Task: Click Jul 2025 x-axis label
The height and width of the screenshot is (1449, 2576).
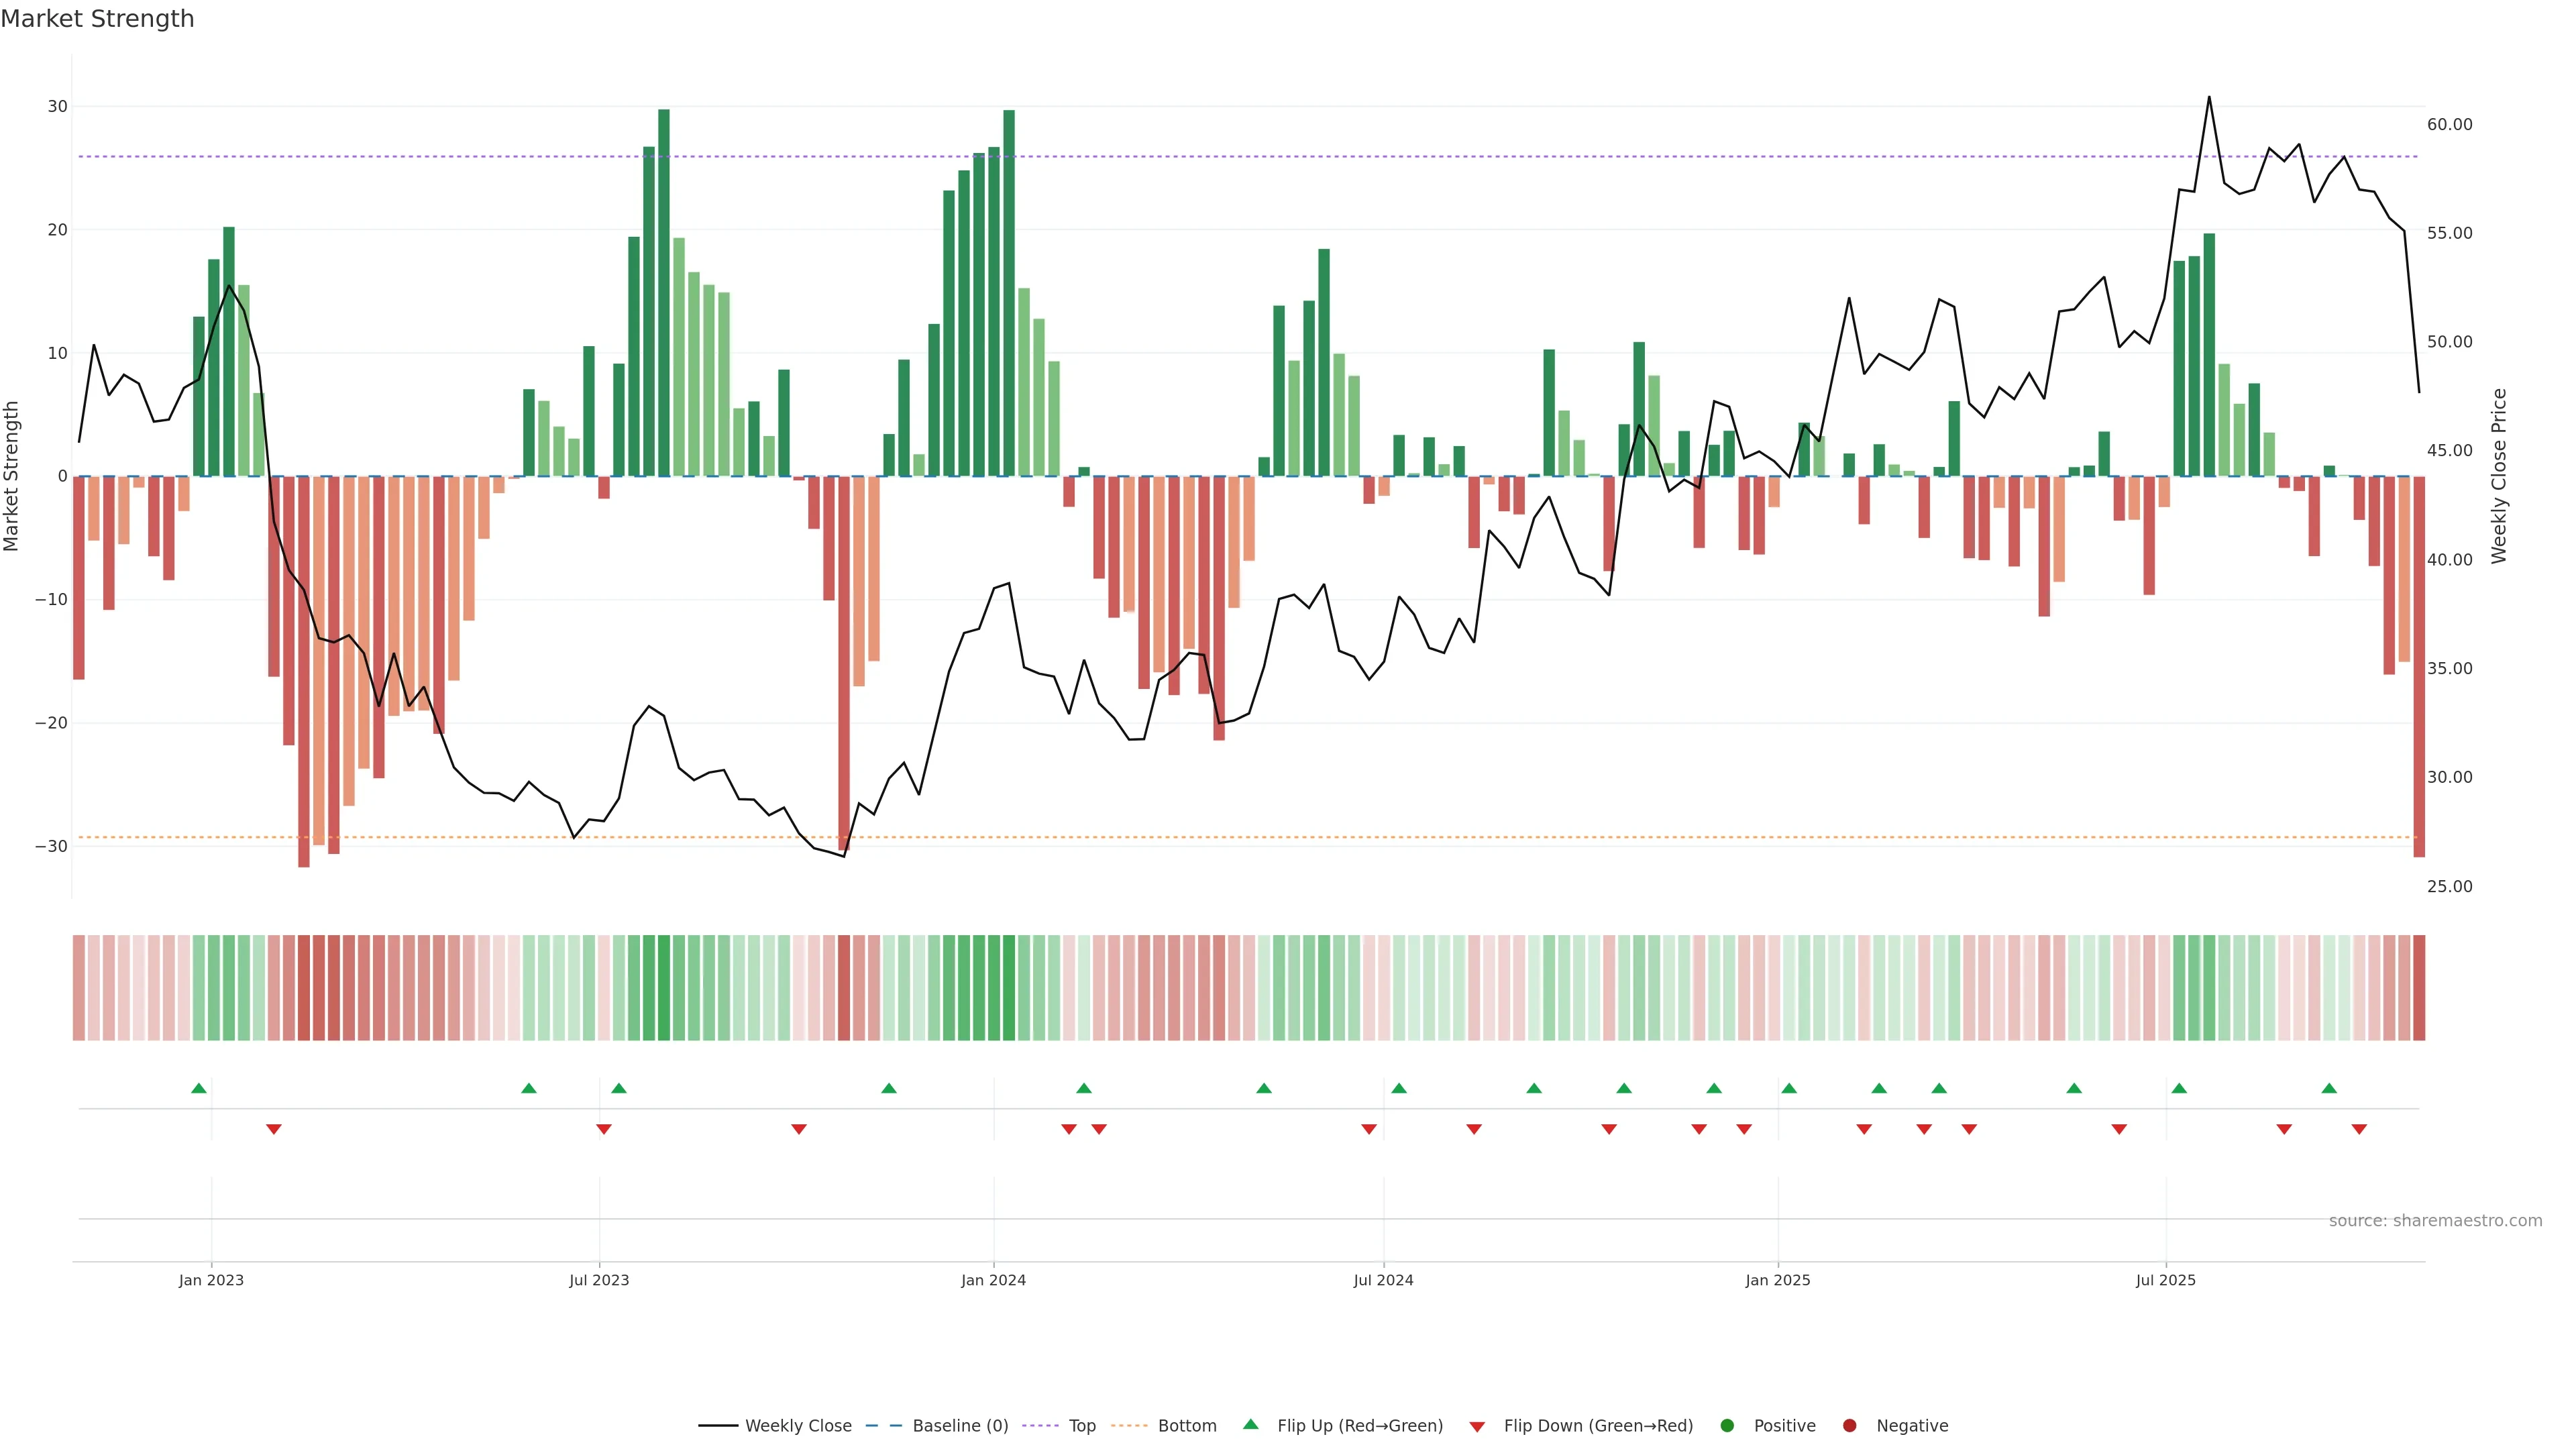Action: click(x=2166, y=1280)
